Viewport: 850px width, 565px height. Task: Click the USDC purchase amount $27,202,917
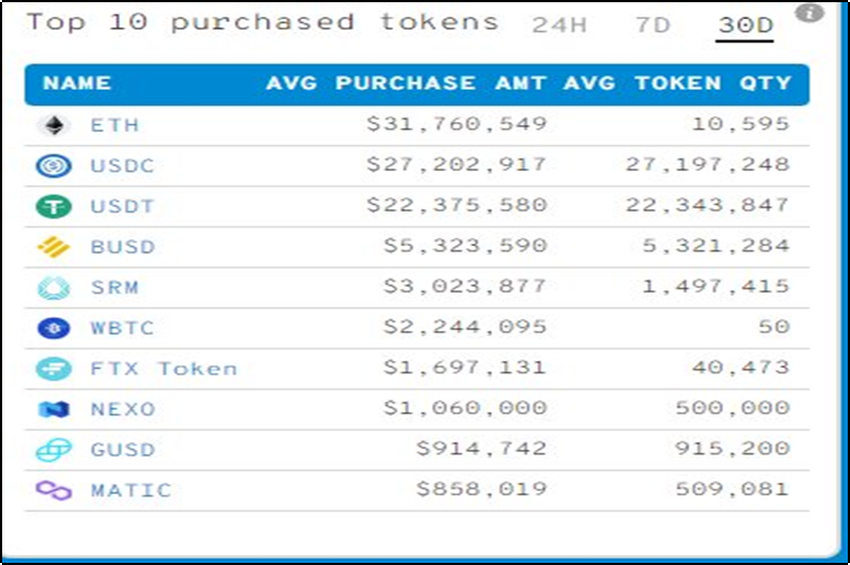[456, 165]
